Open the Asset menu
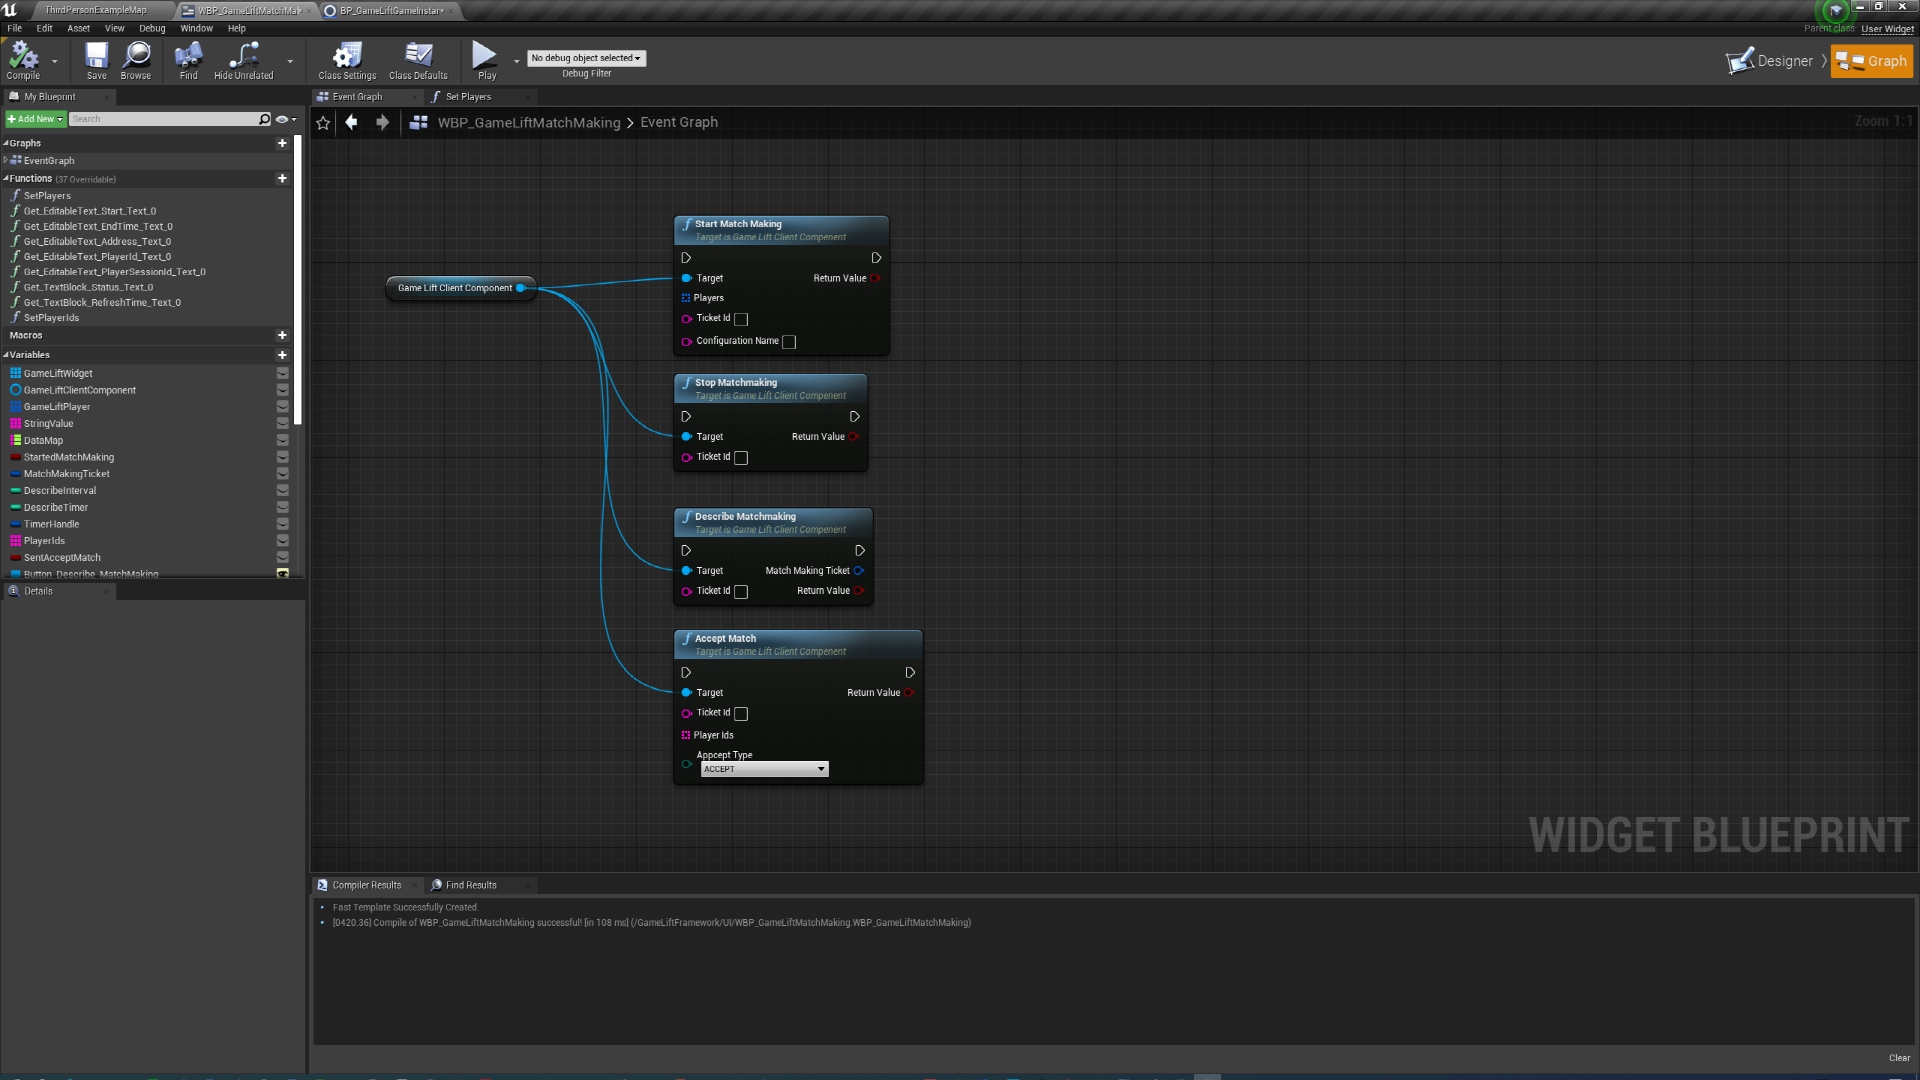Screen dimensions: 1920x1080 click(x=78, y=28)
